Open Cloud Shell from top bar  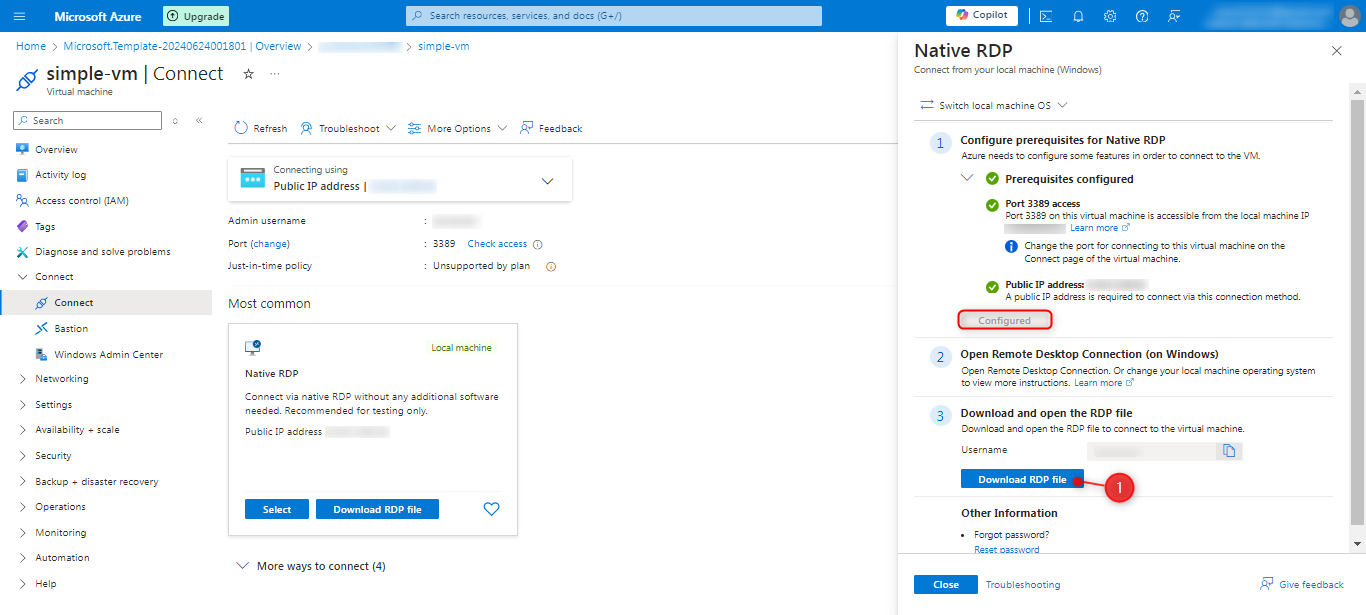pyautogui.click(x=1046, y=16)
